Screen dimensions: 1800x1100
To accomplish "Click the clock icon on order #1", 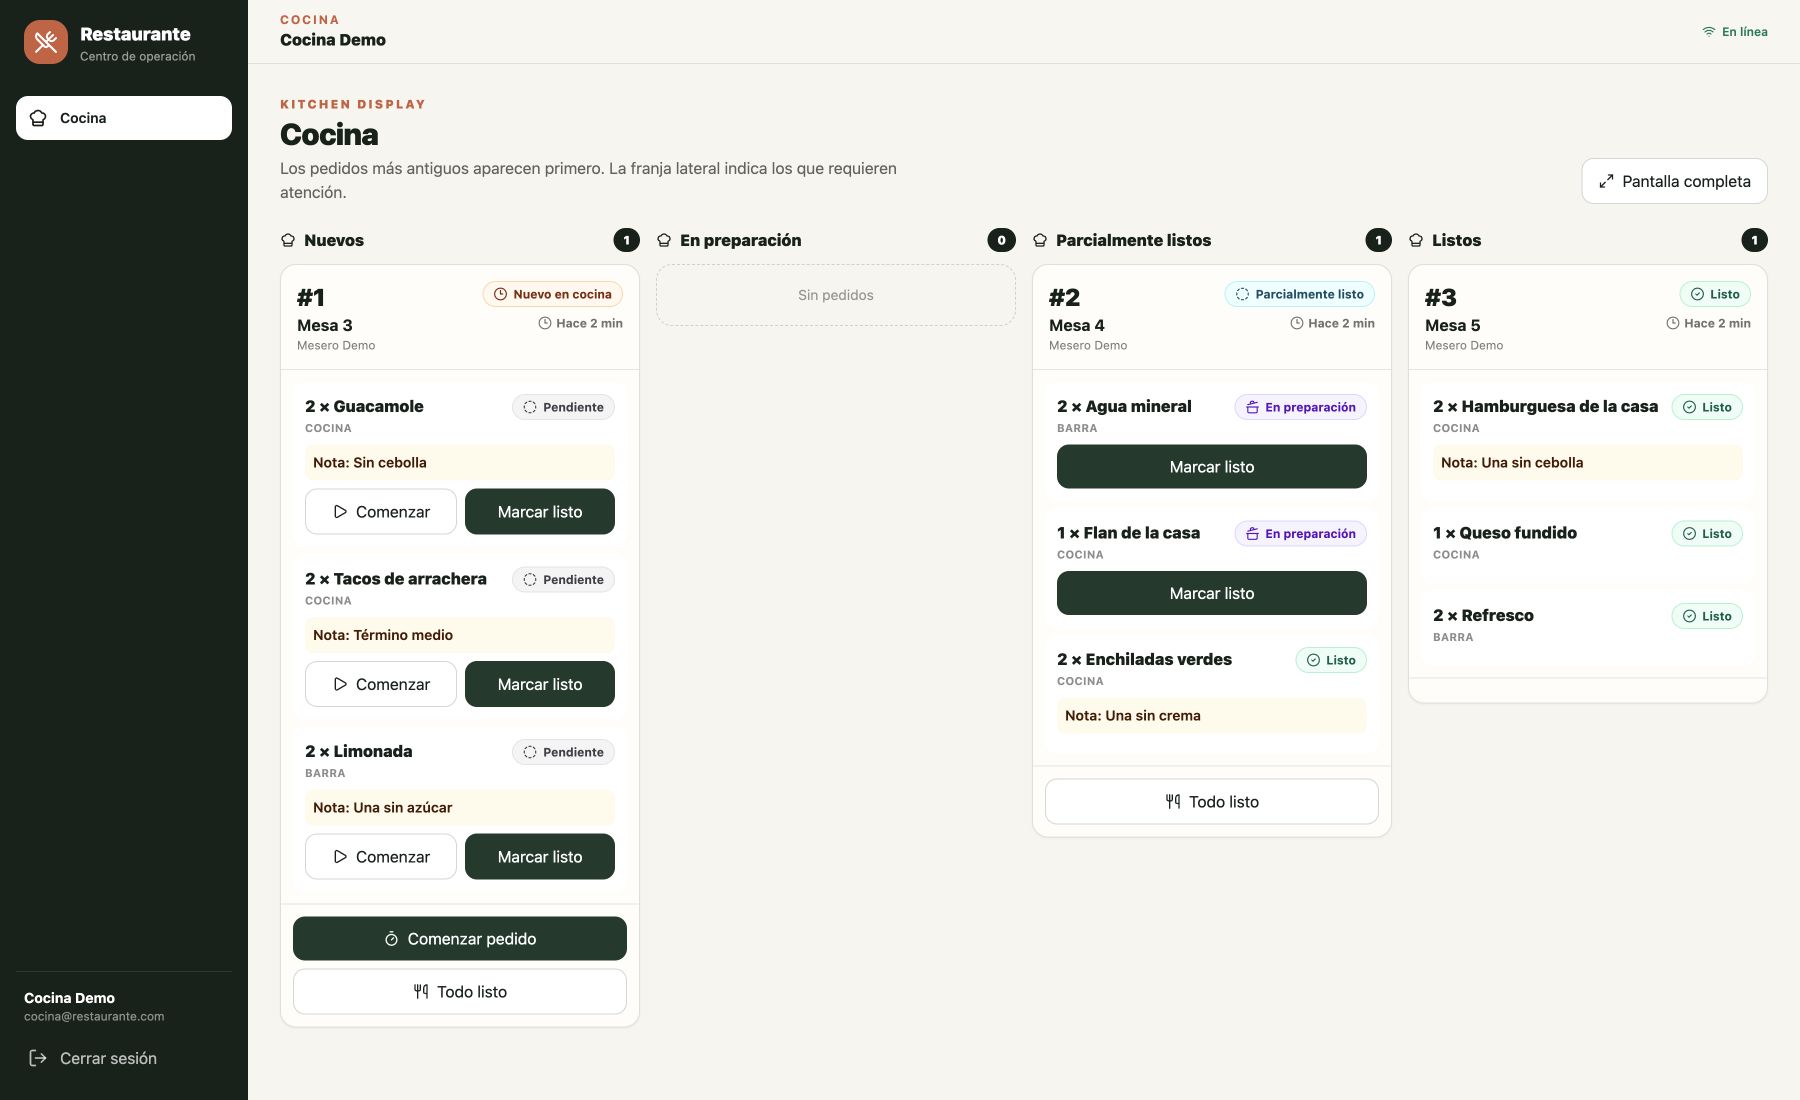I will [x=545, y=323].
